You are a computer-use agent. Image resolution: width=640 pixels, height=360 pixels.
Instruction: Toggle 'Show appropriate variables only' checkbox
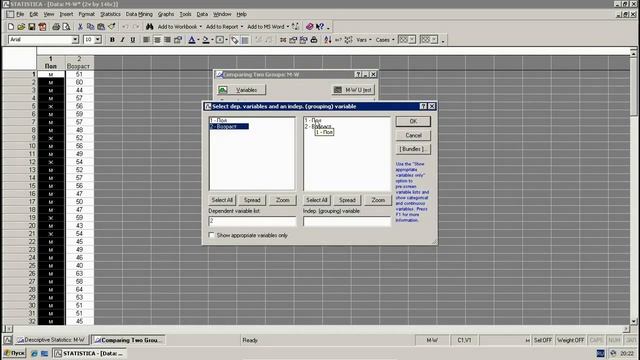[x=211, y=235]
